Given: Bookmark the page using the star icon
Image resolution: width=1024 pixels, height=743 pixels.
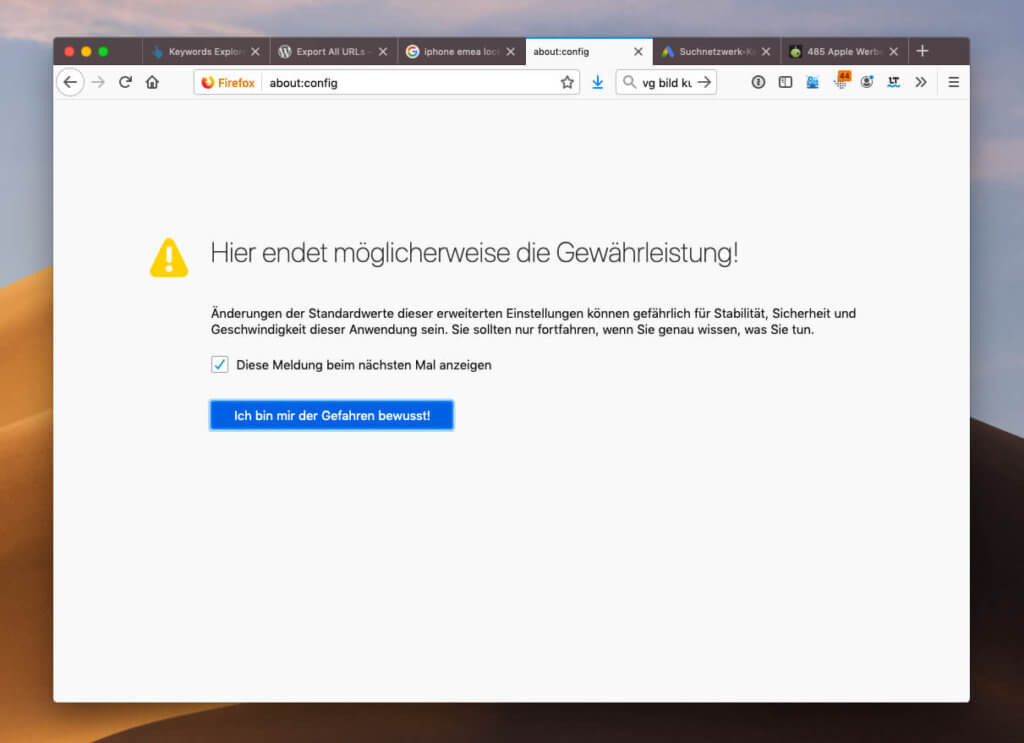Looking at the screenshot, I should [568, 82].
